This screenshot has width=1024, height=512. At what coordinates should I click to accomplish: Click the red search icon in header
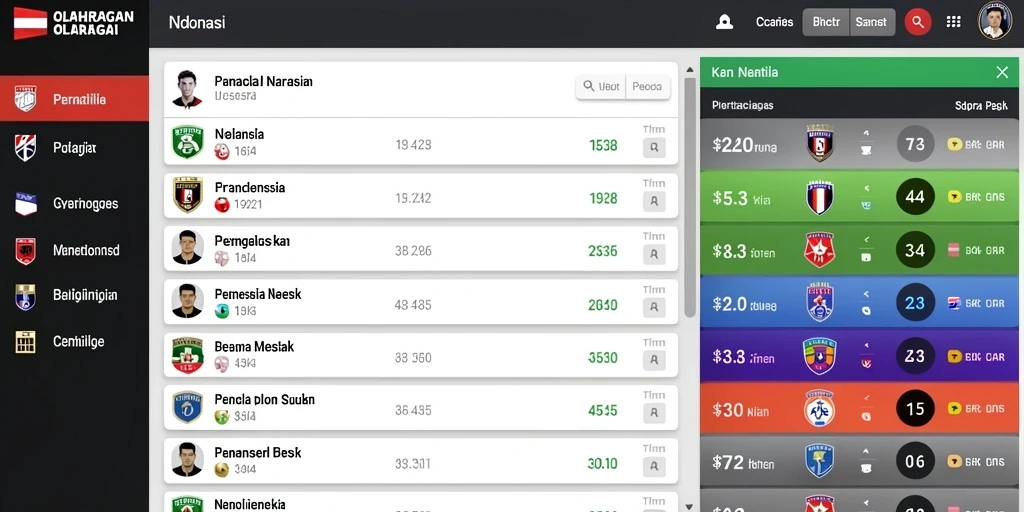click(918, 22)
